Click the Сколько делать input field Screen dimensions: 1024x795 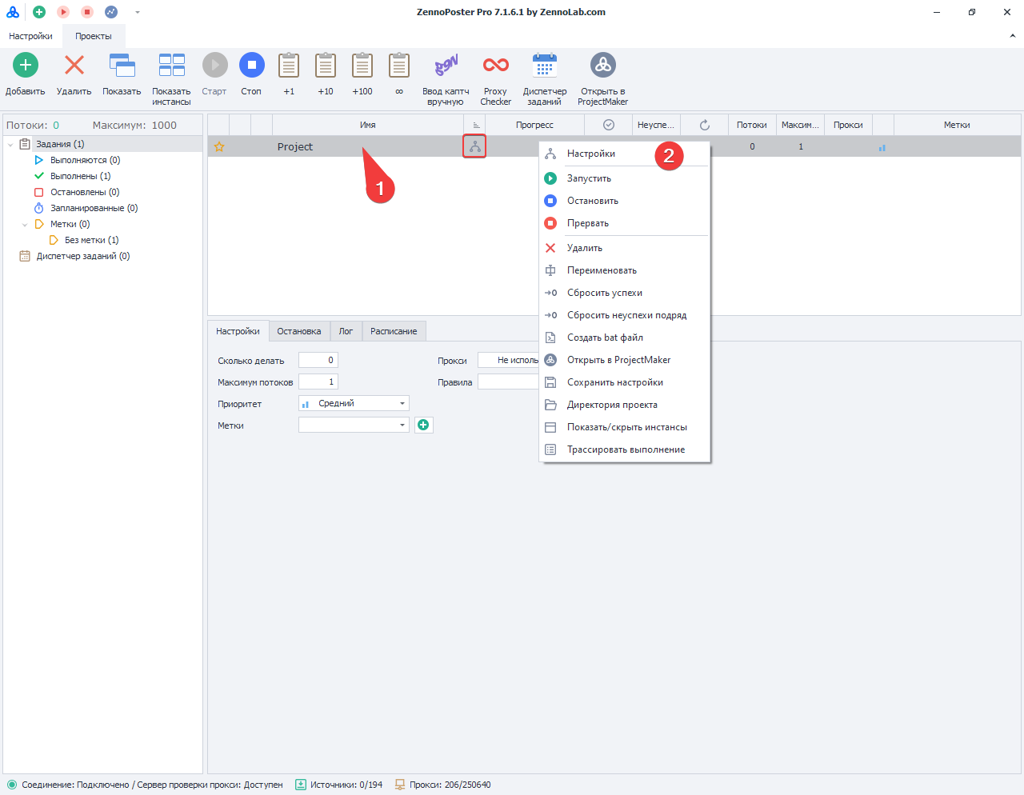[318, 360]
